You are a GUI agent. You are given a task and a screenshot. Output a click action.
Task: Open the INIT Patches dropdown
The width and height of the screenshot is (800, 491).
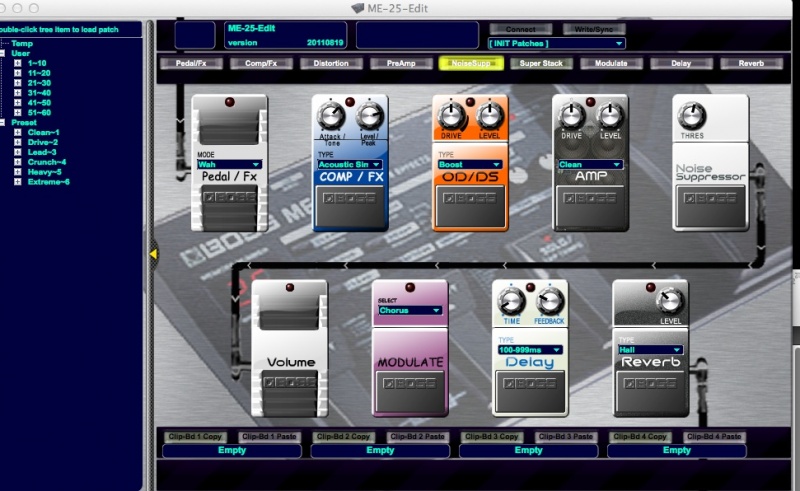click(557, 43)
